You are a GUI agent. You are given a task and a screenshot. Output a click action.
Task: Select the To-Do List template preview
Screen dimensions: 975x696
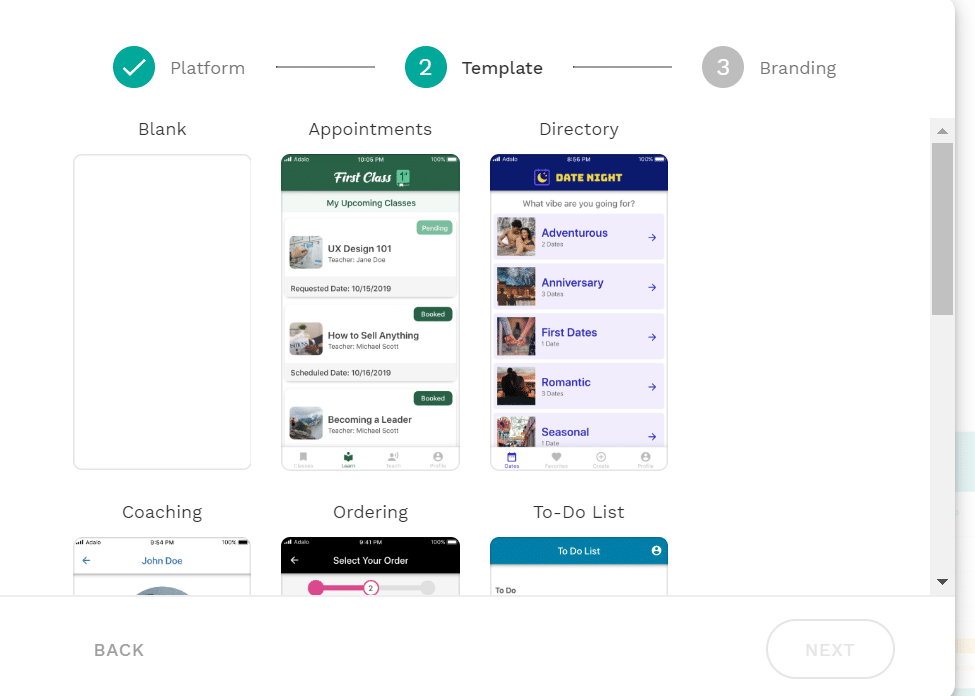point(579,566)
